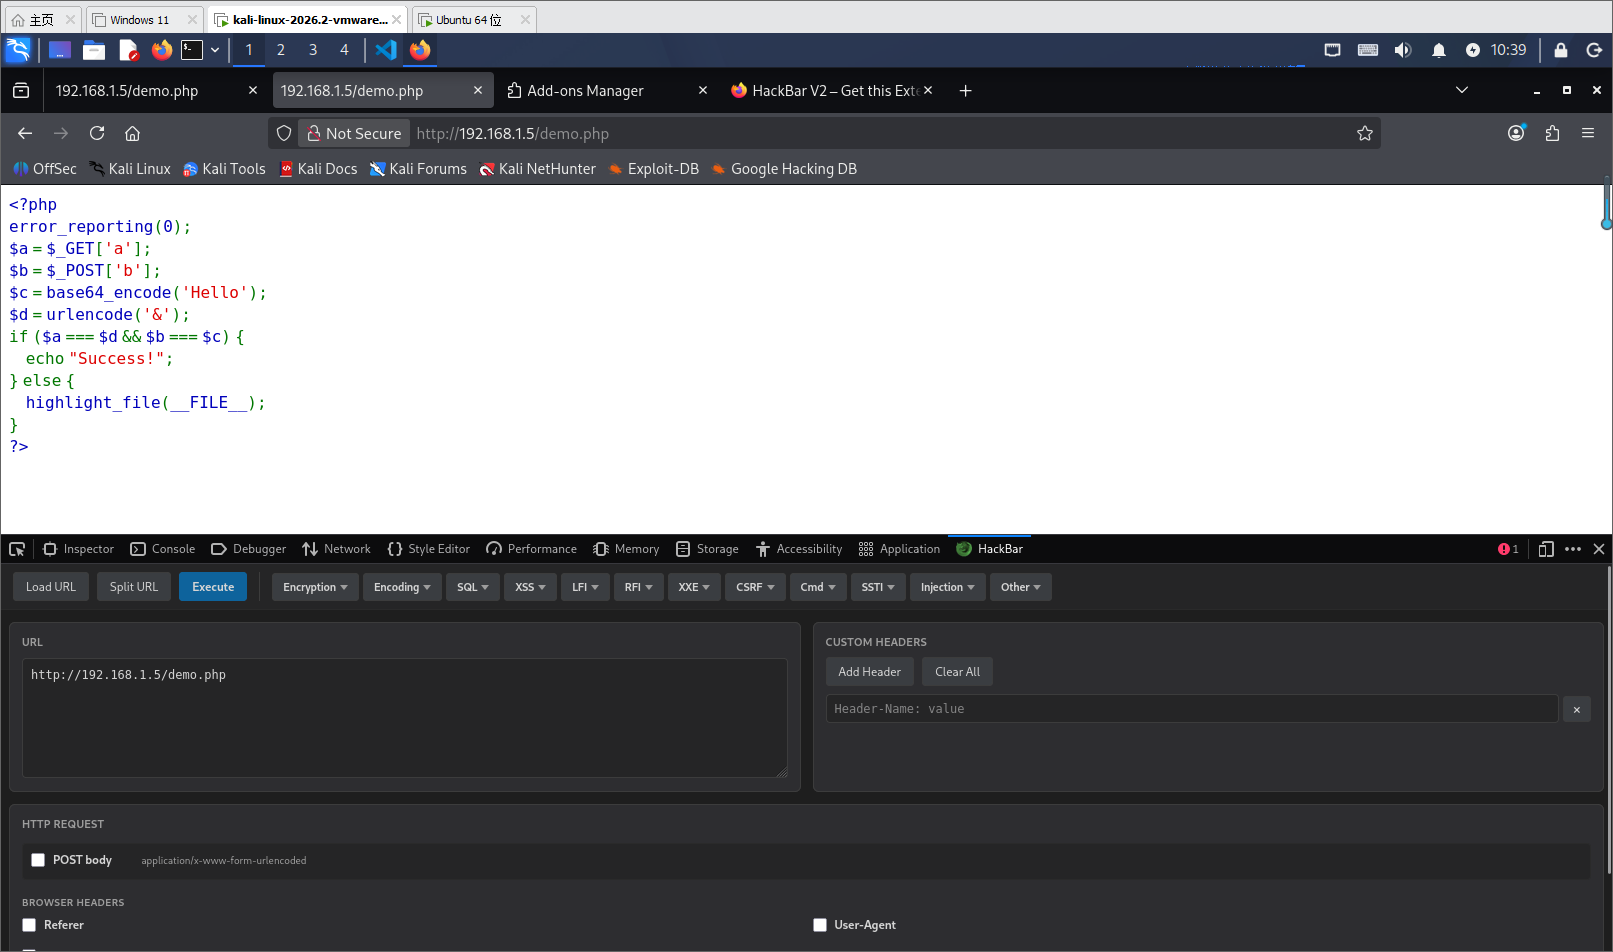
Task: Remove the custom header row
Action: [1576, 709]
